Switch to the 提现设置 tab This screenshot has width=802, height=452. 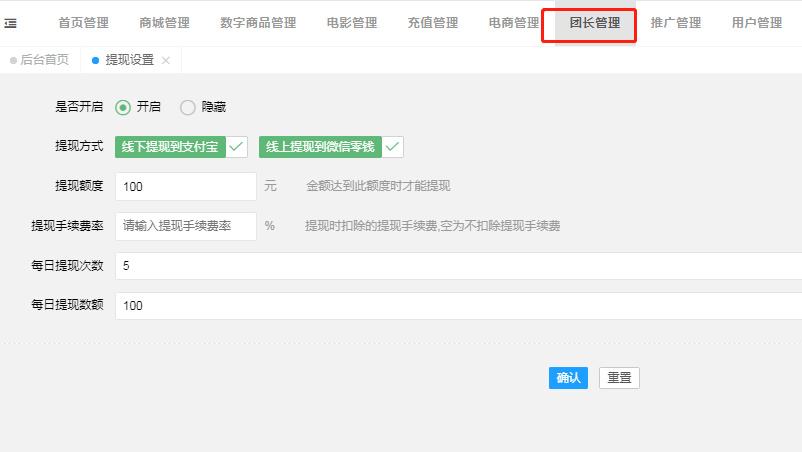click(x=129, y=60)
